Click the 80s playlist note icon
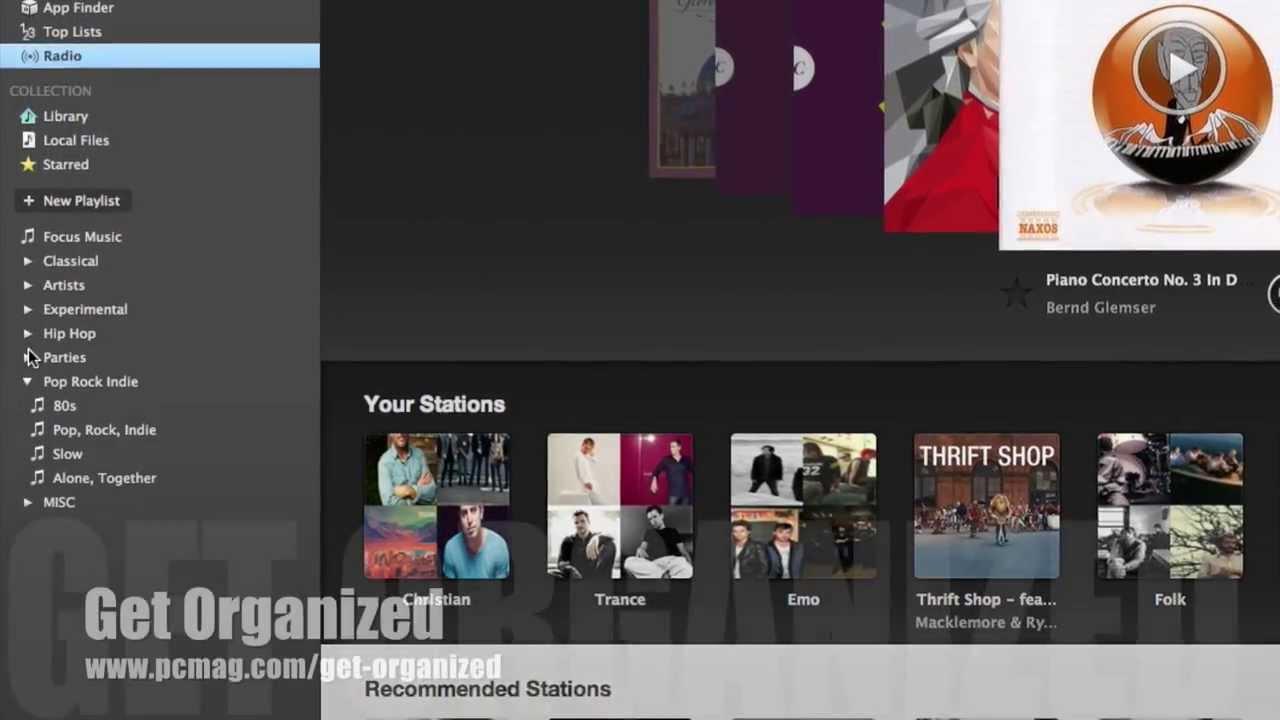1280x720 pixels. pyautogui.click(x=38, y=405)
